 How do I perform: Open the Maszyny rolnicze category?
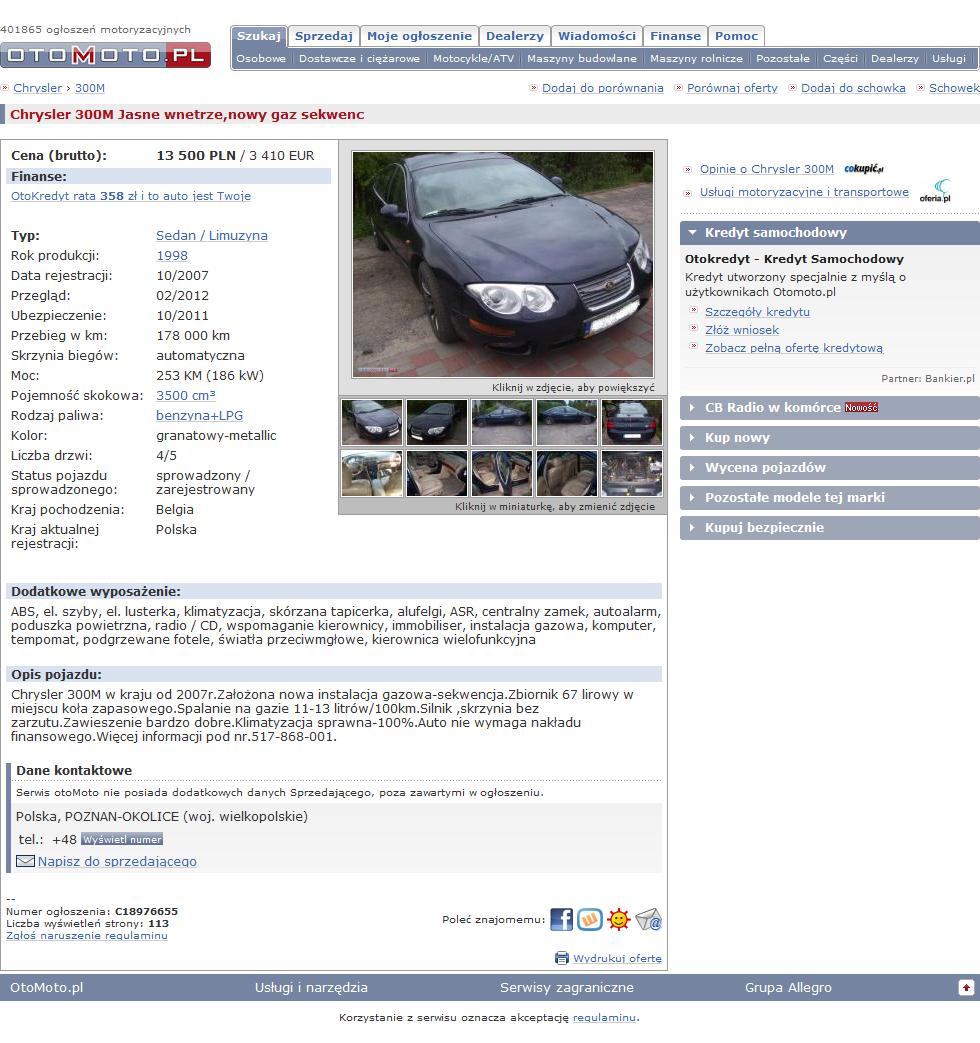point(697,59)
